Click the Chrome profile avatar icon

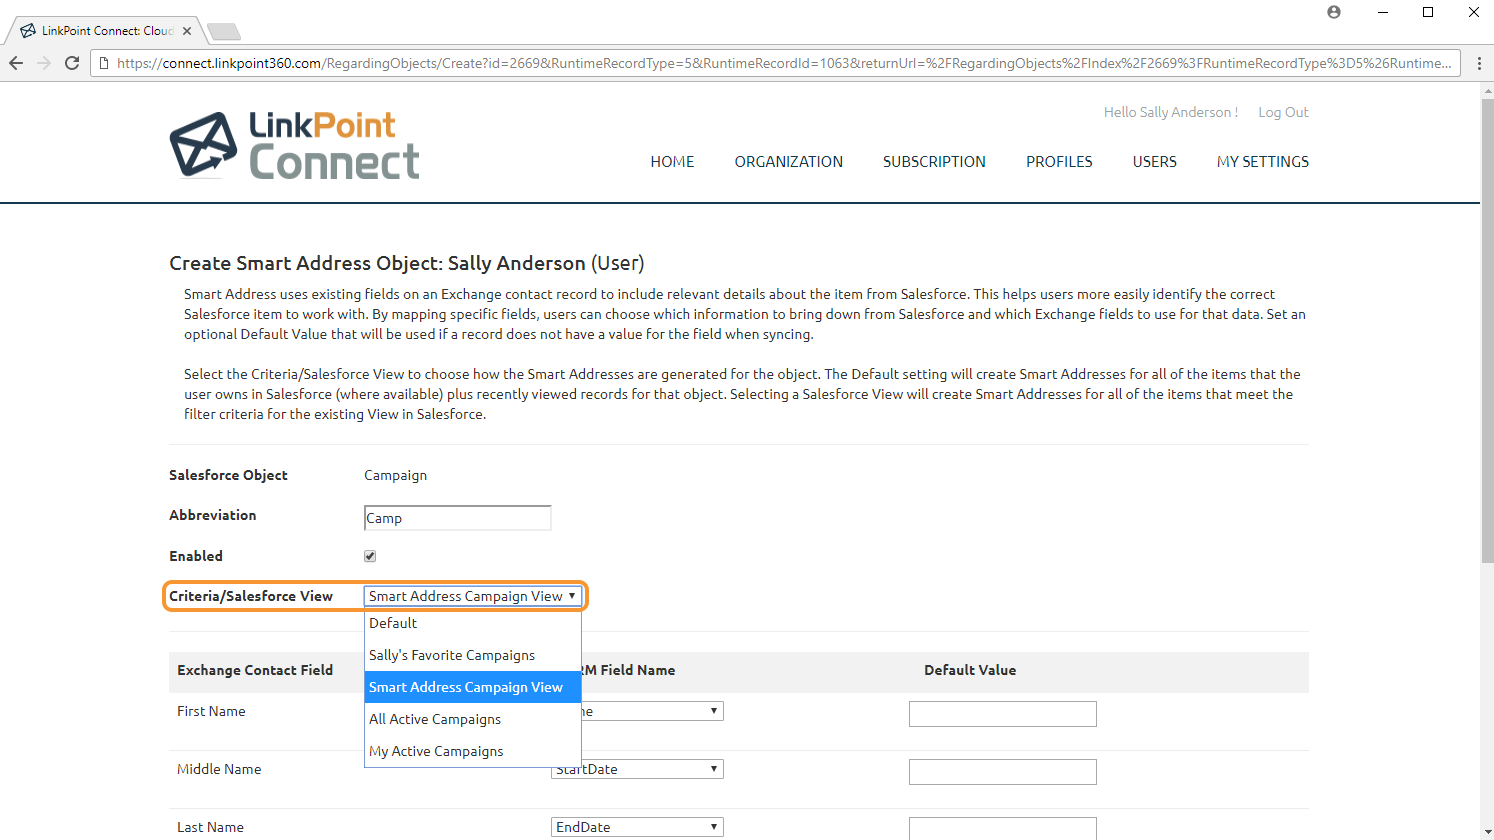coord(1334,12)
